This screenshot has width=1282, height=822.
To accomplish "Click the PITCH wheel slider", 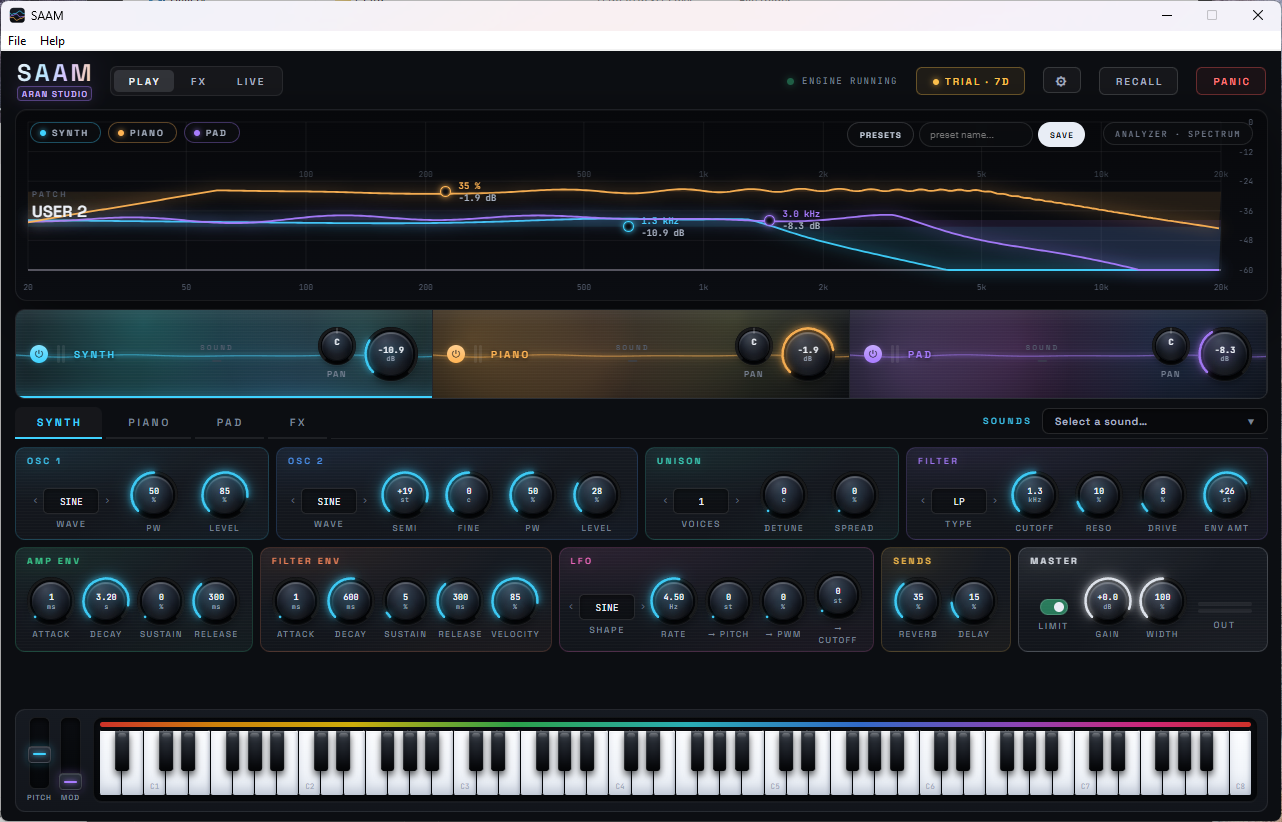I will pos(39,753).
